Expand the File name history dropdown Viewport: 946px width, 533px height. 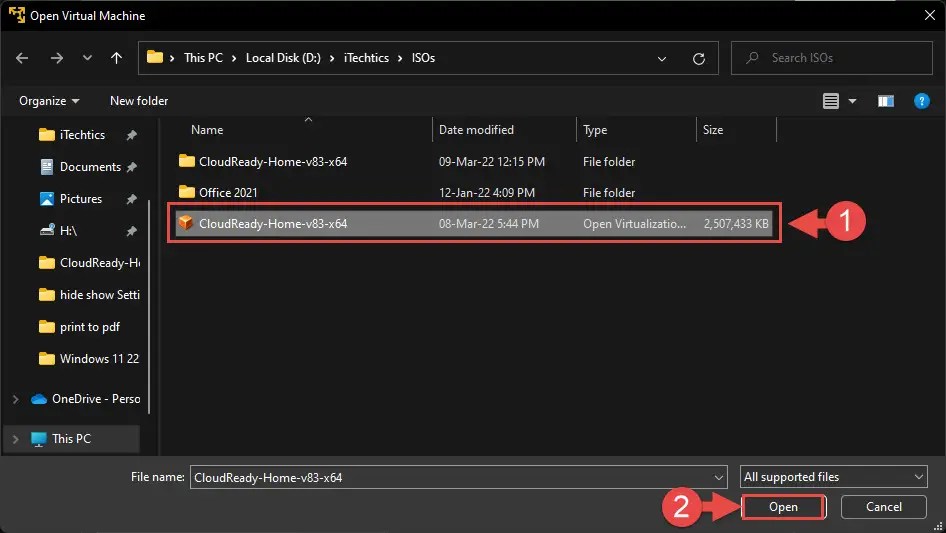(x=719, y=477)
